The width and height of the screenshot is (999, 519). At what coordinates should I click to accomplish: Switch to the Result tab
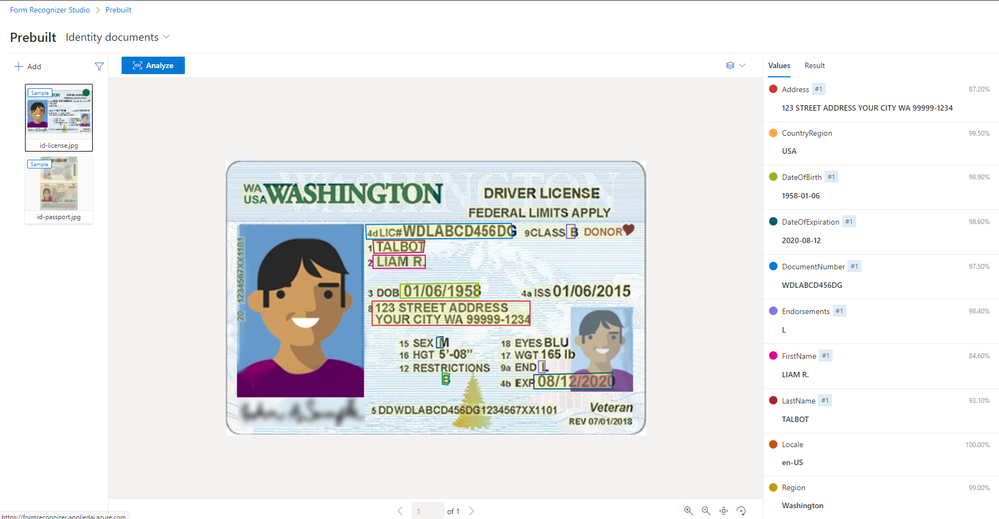(814, 66)
